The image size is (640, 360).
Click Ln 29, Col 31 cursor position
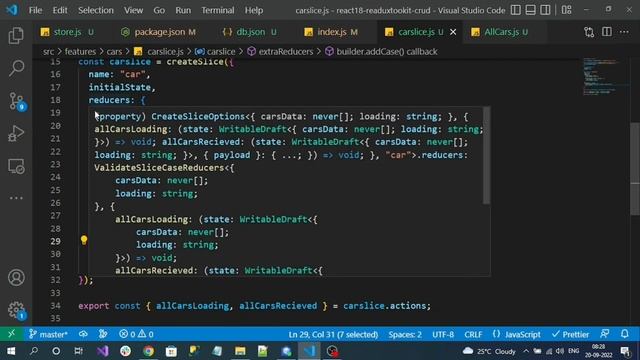[x=333, y=334]
